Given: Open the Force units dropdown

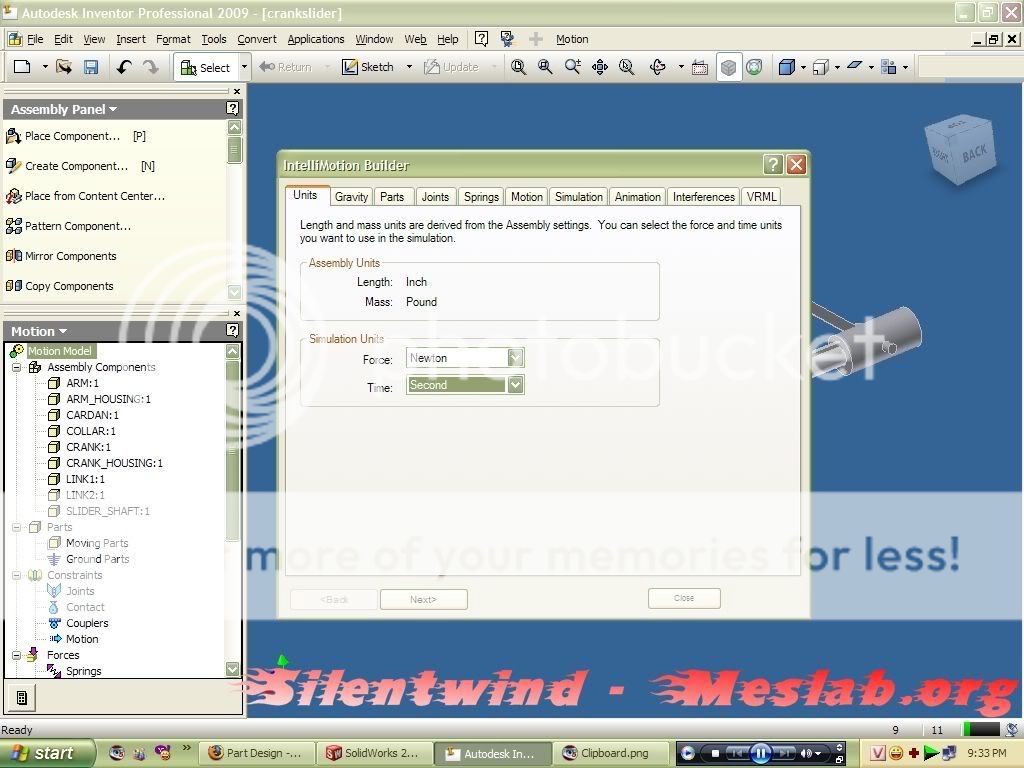Looking at the screenshot, I should (x=515, y=358).
